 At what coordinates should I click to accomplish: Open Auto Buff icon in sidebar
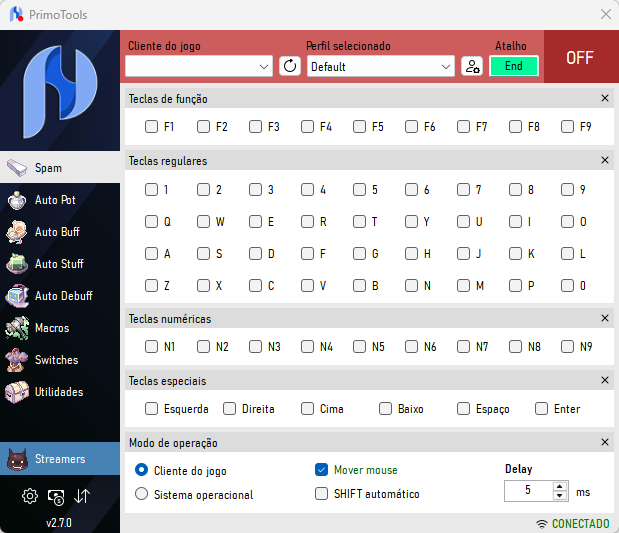[x=17, y=232]
